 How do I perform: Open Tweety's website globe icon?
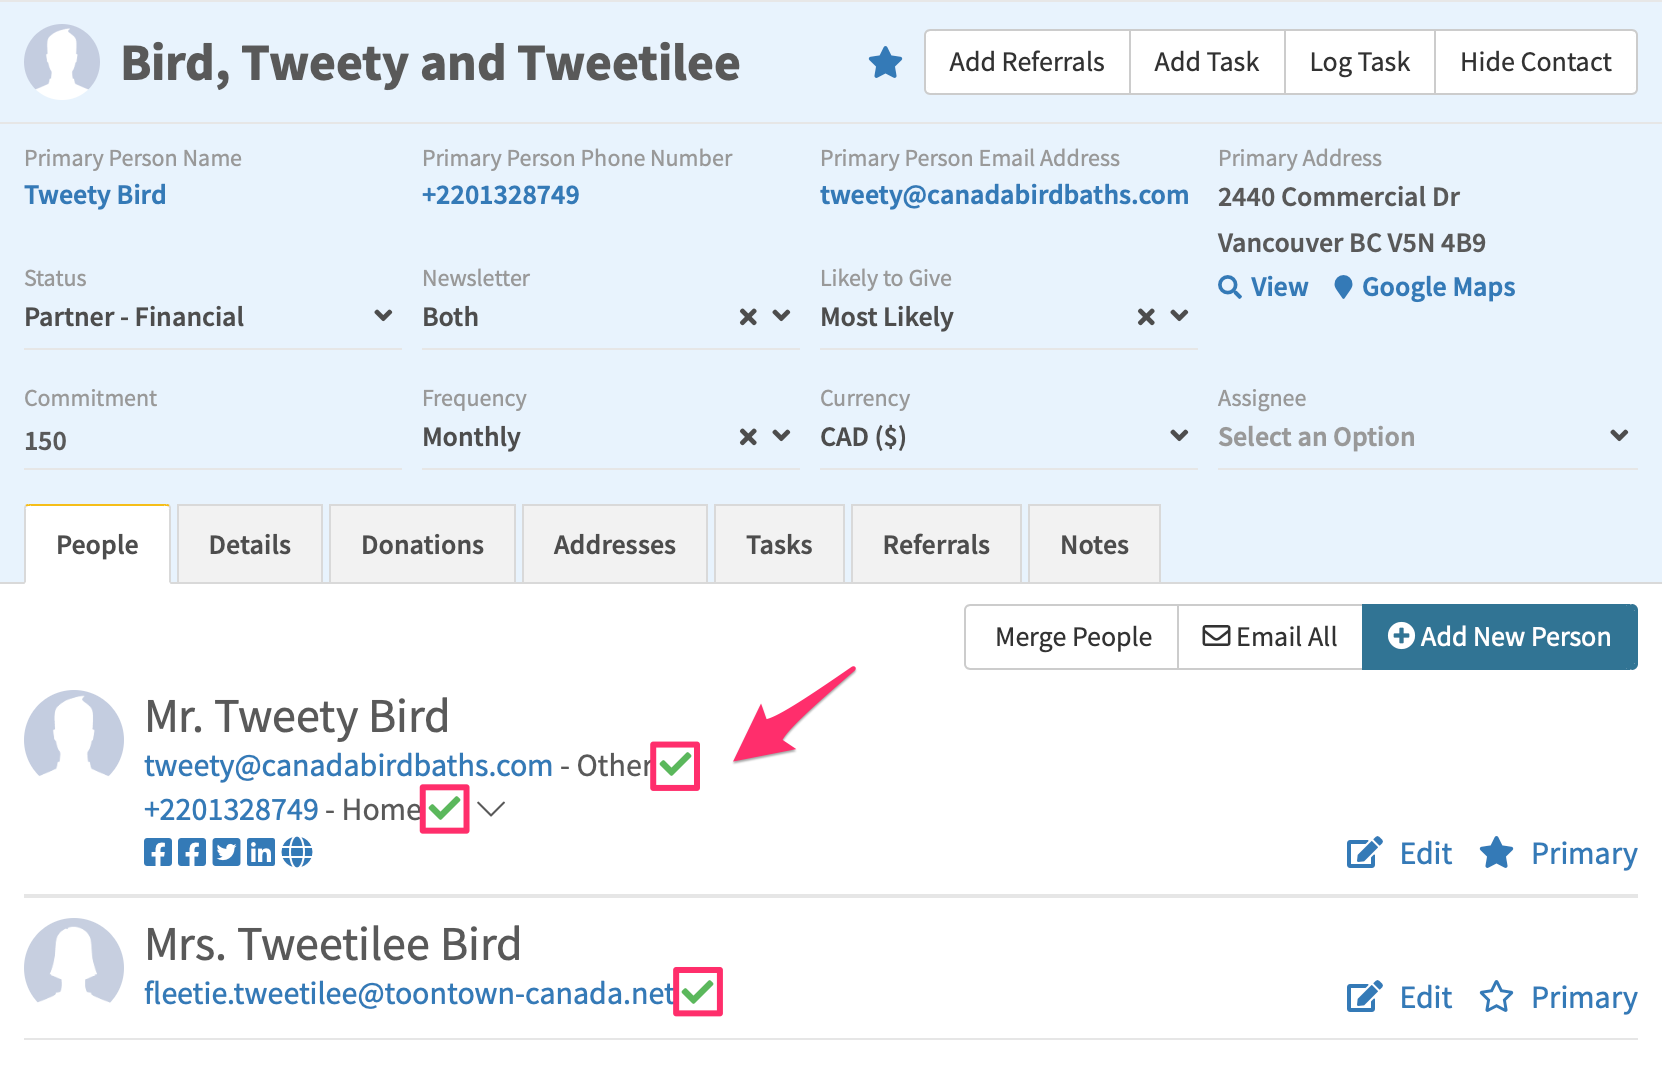point(297,852)
